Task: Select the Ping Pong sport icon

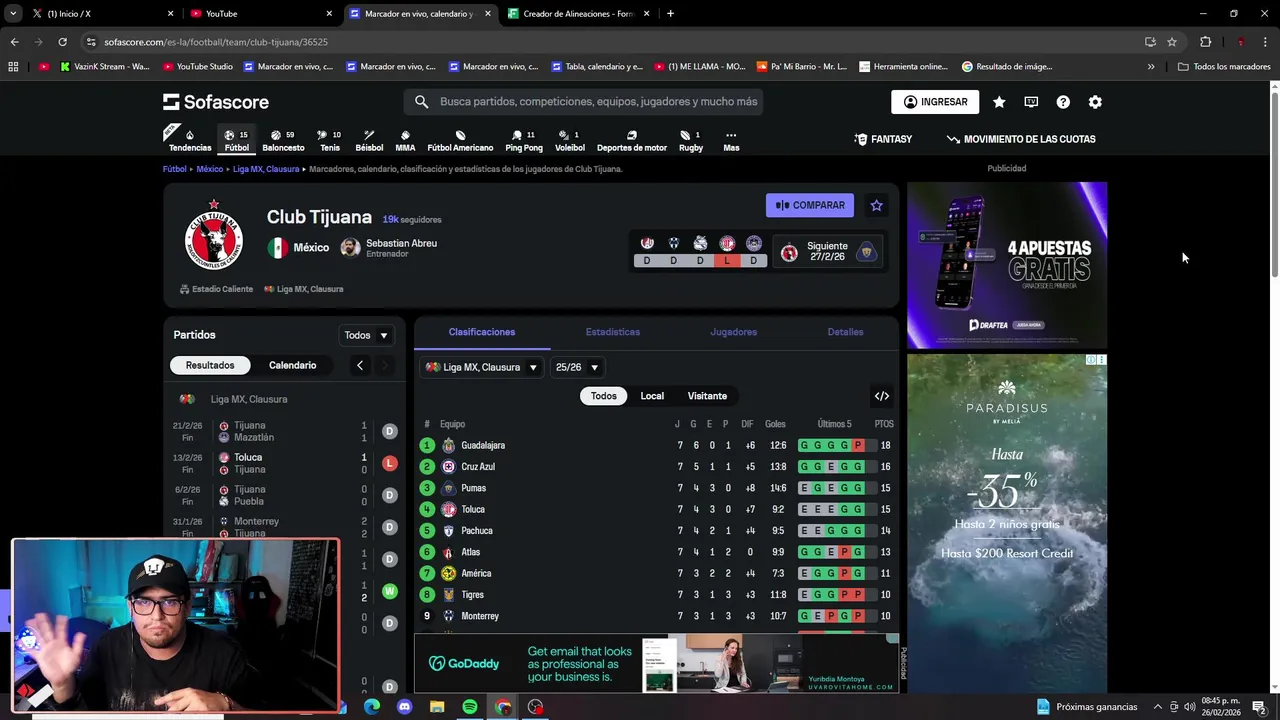Action: [524, 140]
